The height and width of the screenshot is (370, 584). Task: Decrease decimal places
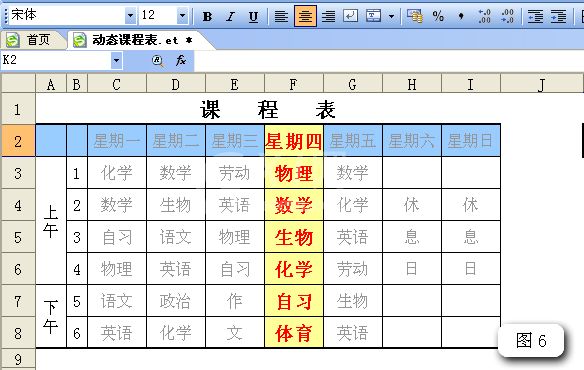click(507, 16)
